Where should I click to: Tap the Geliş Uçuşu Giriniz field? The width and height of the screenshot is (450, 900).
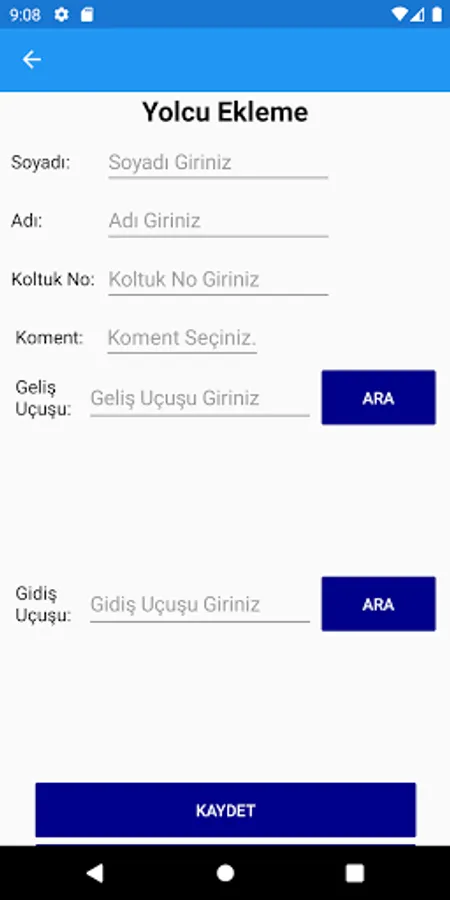[x=200, y=398]
